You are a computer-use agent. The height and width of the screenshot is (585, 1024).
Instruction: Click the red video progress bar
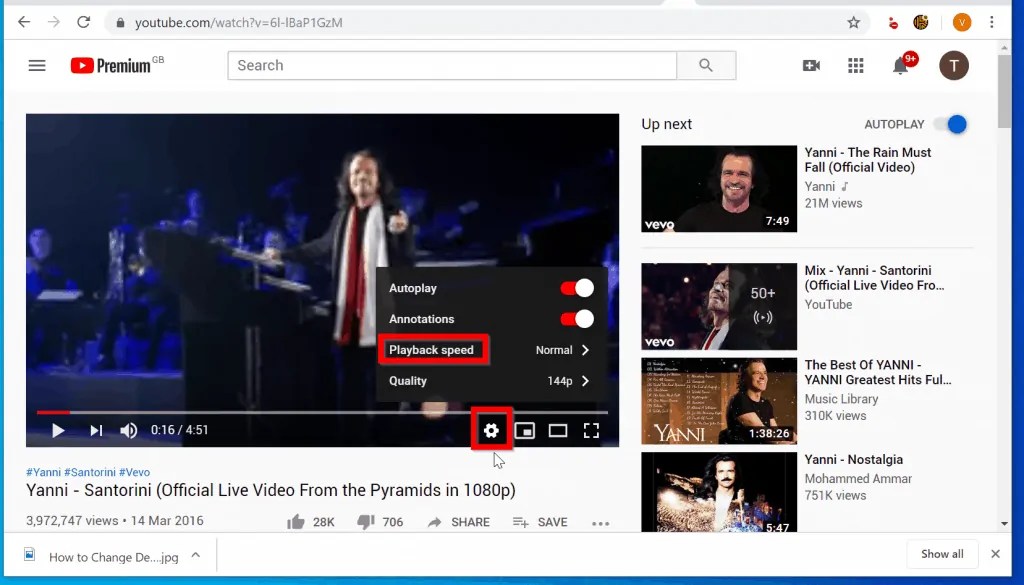coord(50,411)
